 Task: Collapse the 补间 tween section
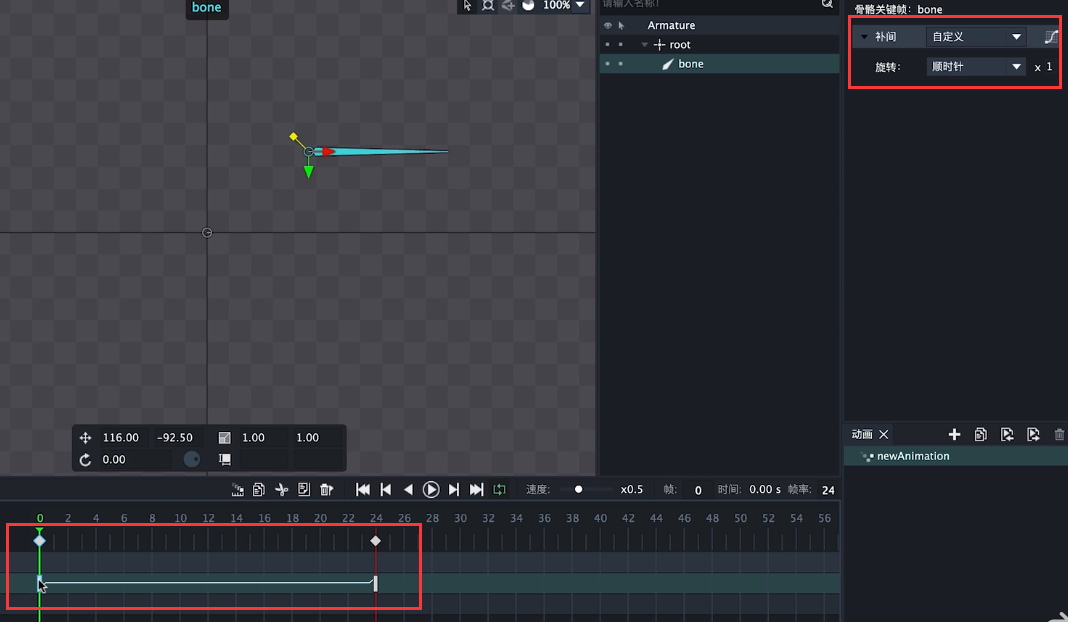coord(864,37)
